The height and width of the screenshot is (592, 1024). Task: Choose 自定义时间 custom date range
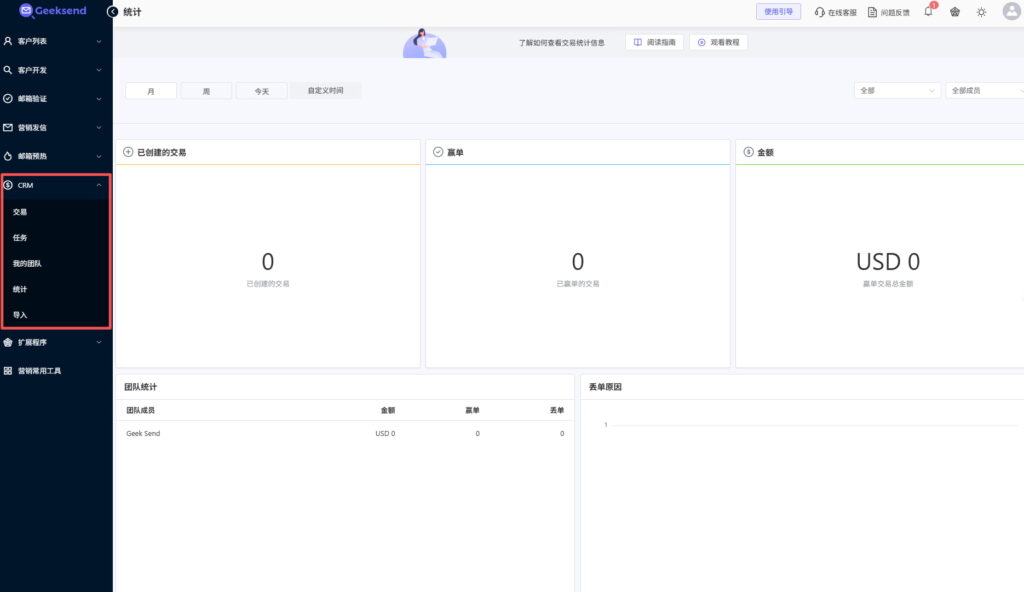325,91
